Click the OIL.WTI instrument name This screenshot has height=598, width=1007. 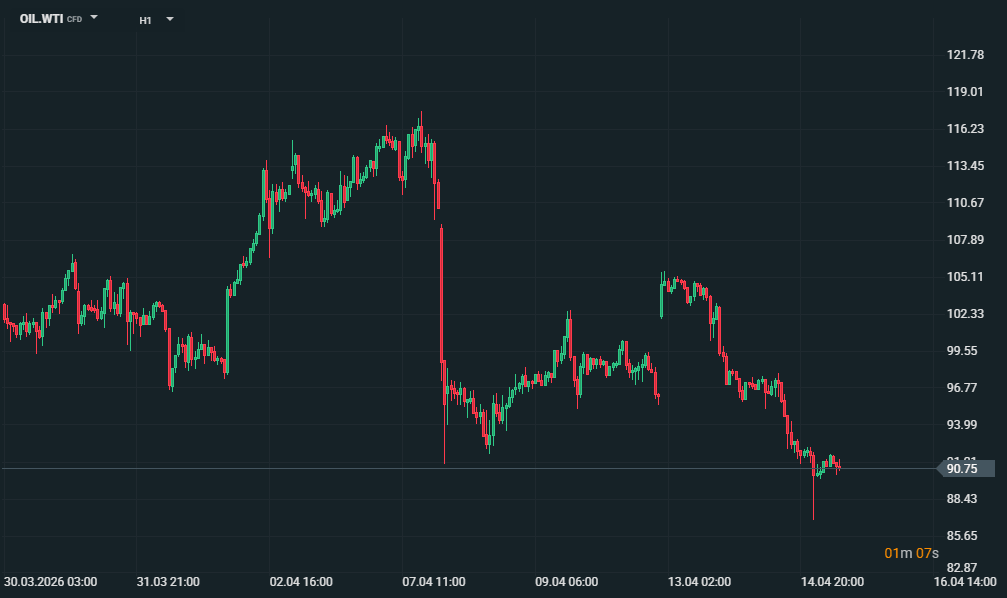[41, 19]
